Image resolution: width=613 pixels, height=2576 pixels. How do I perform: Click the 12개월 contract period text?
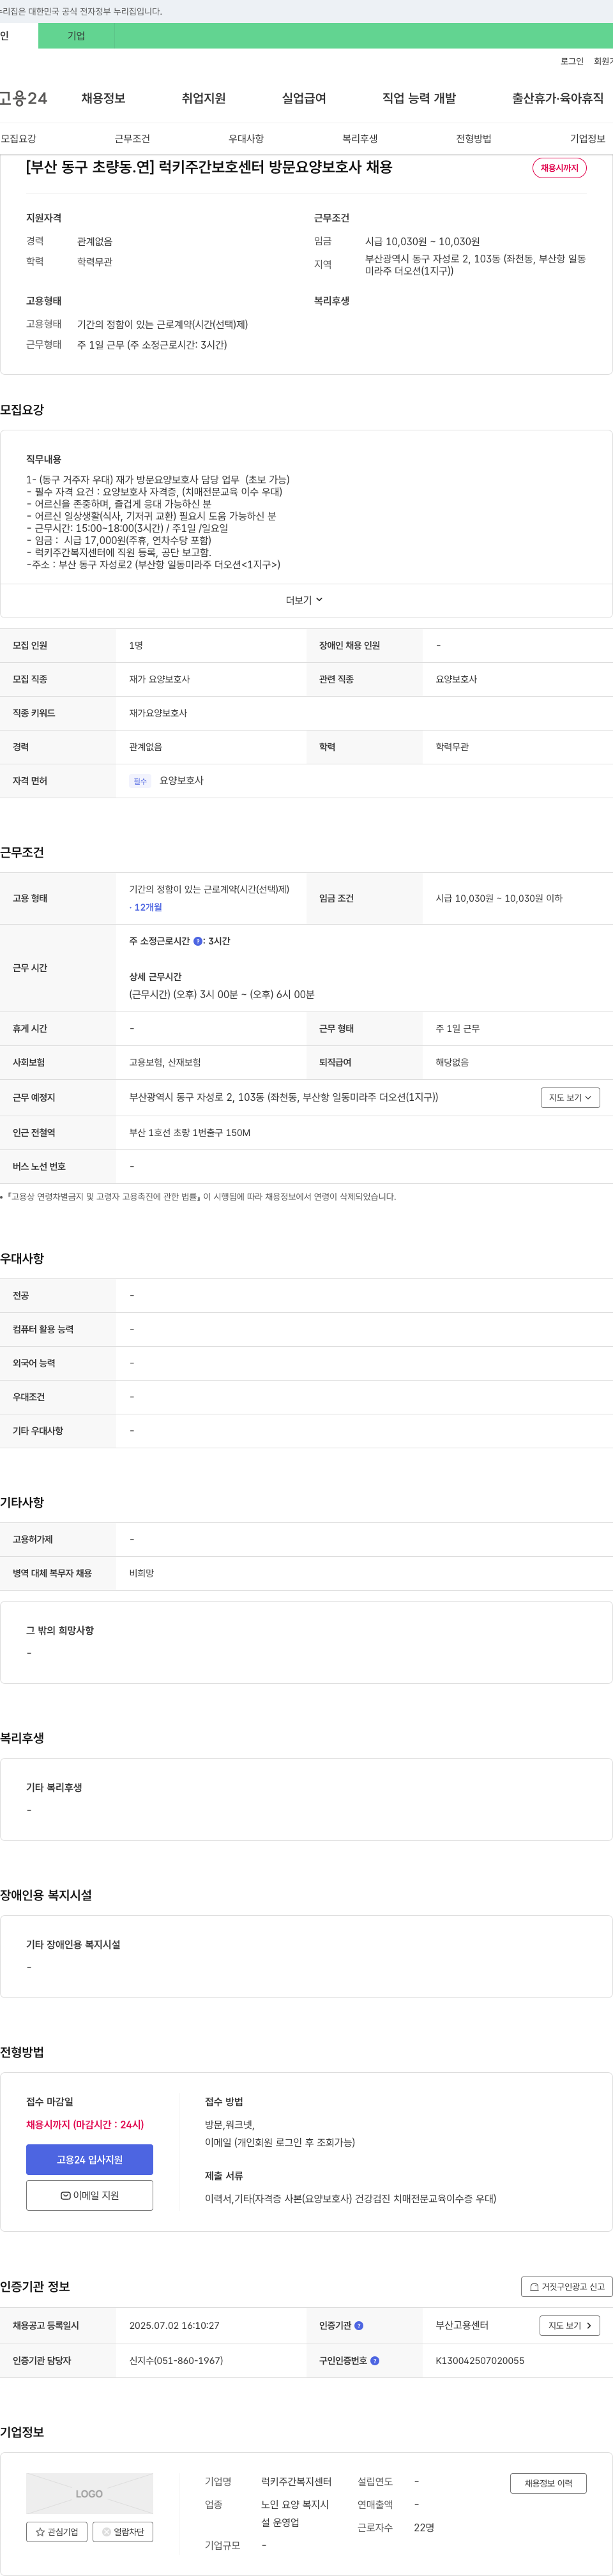pos(147,907)
